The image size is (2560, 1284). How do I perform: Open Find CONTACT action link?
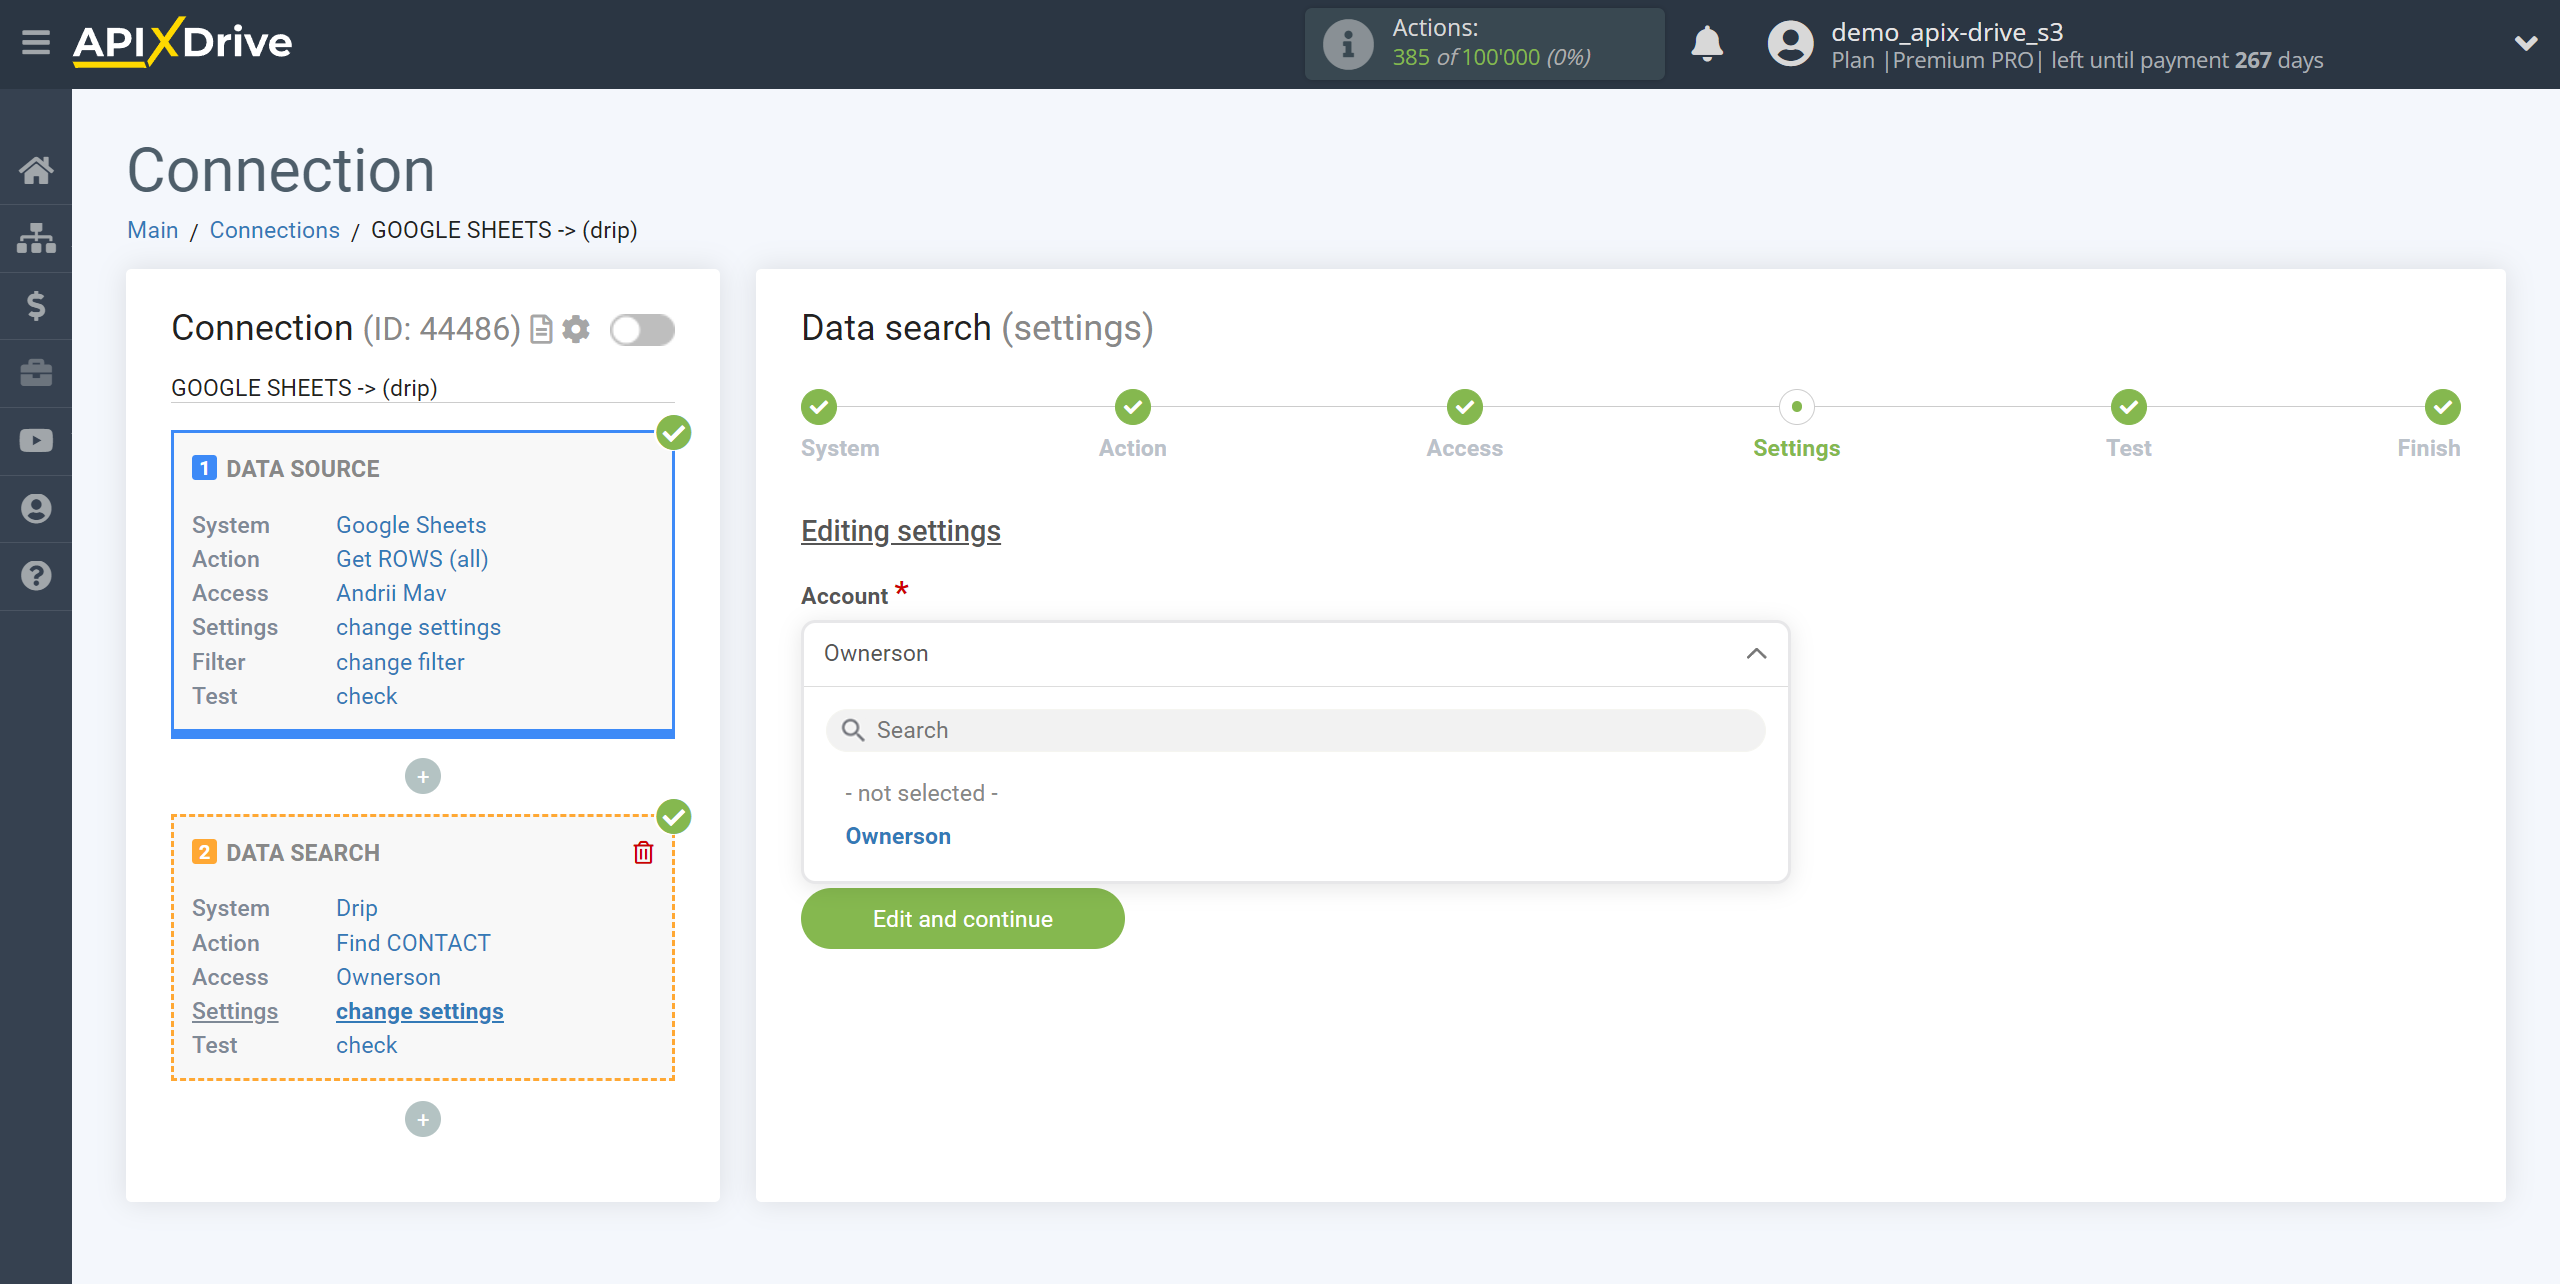point(413,943)
